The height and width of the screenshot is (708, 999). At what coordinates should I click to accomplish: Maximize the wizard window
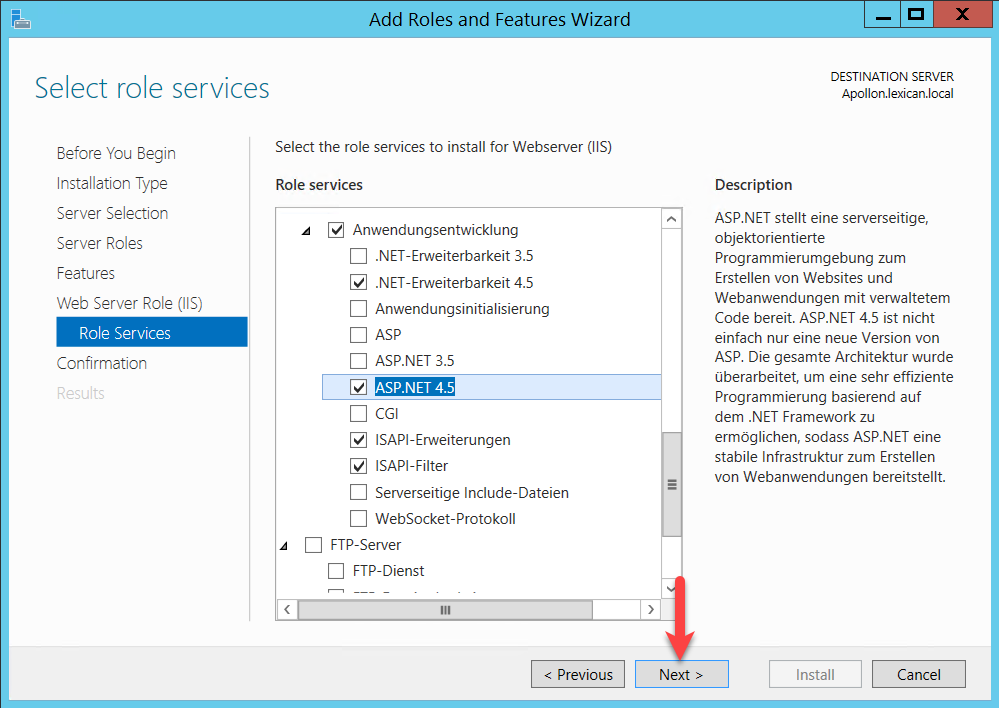[913, 15]
